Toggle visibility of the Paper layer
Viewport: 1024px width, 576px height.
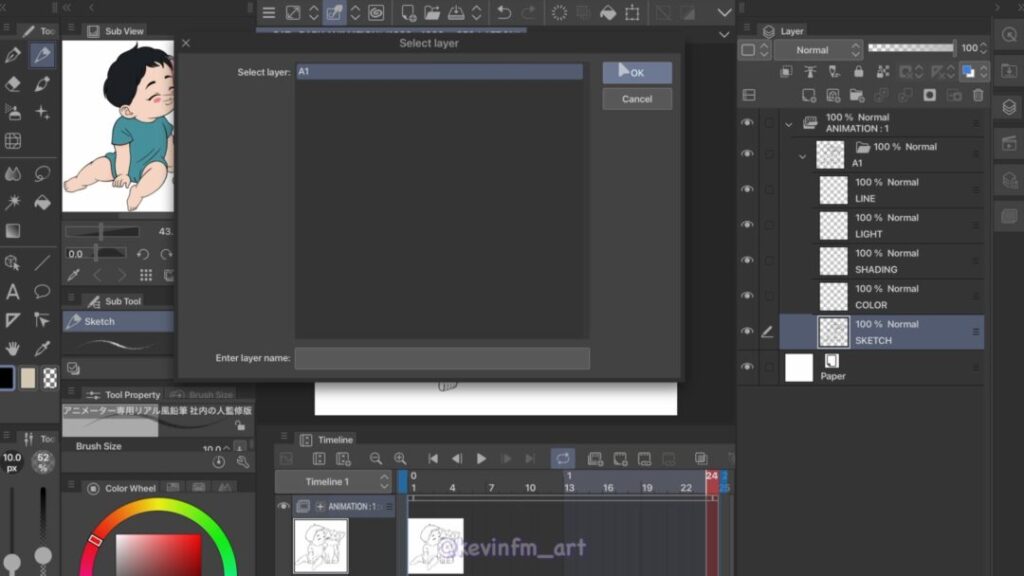pyautogui.click(x=747, y=367)
